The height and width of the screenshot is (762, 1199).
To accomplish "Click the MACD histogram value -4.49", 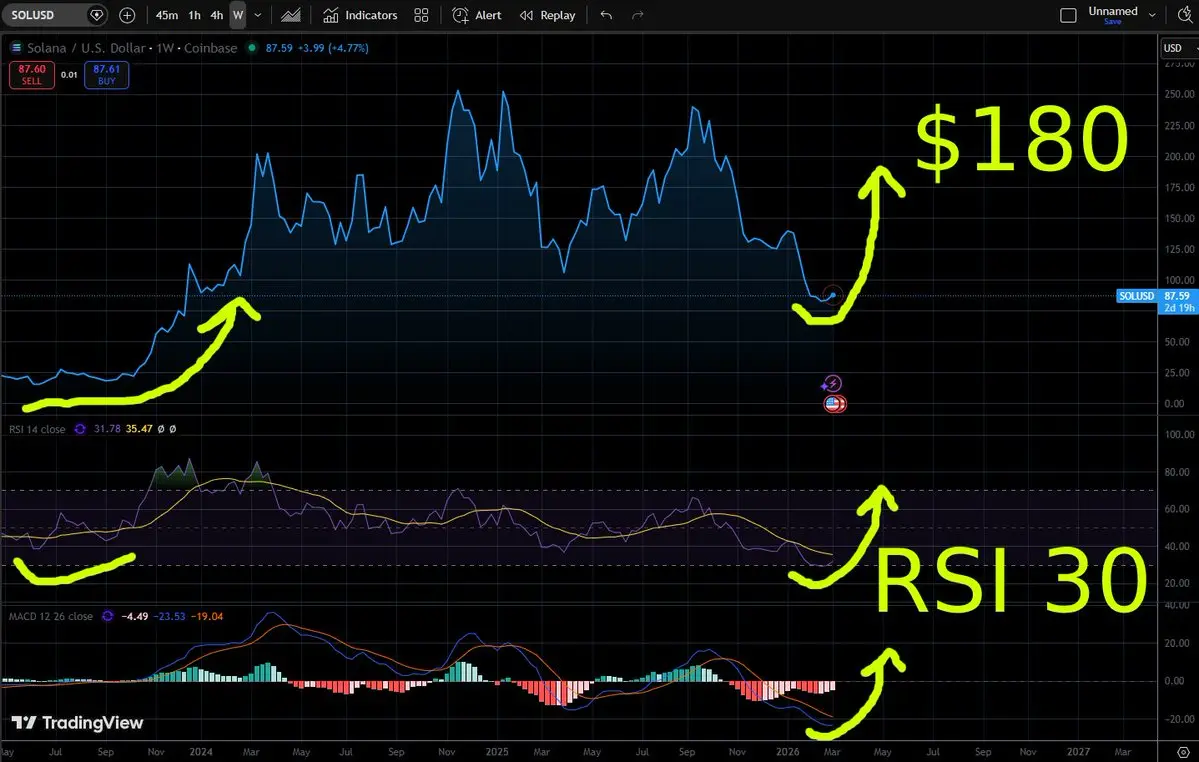I will tap(135, 616).
